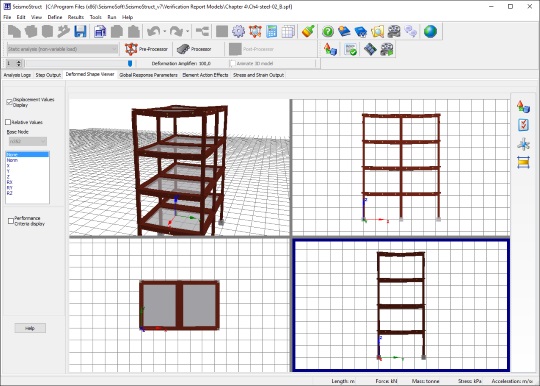Select the Deformed Shape Viewer tab

pos(90,74)
